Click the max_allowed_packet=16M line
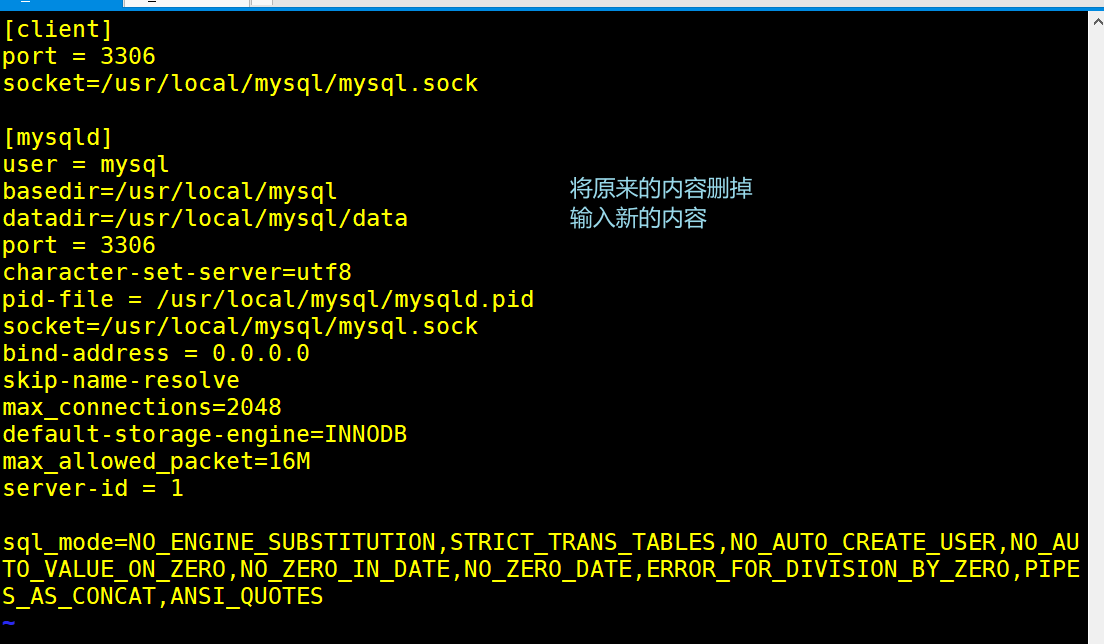This screenshot has height=644, width=1104. (x=155, y=461)
